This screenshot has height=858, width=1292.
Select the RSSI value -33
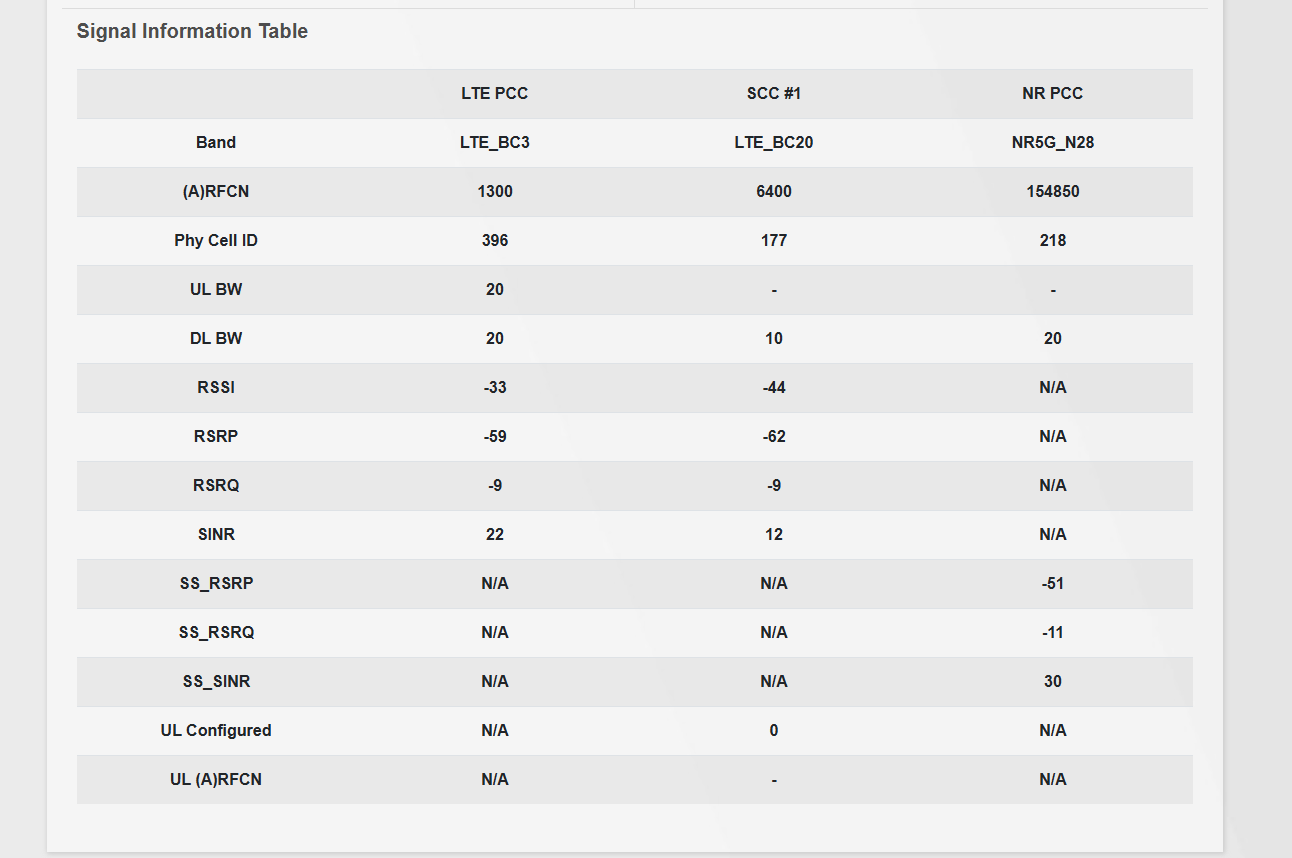point(494,387)
